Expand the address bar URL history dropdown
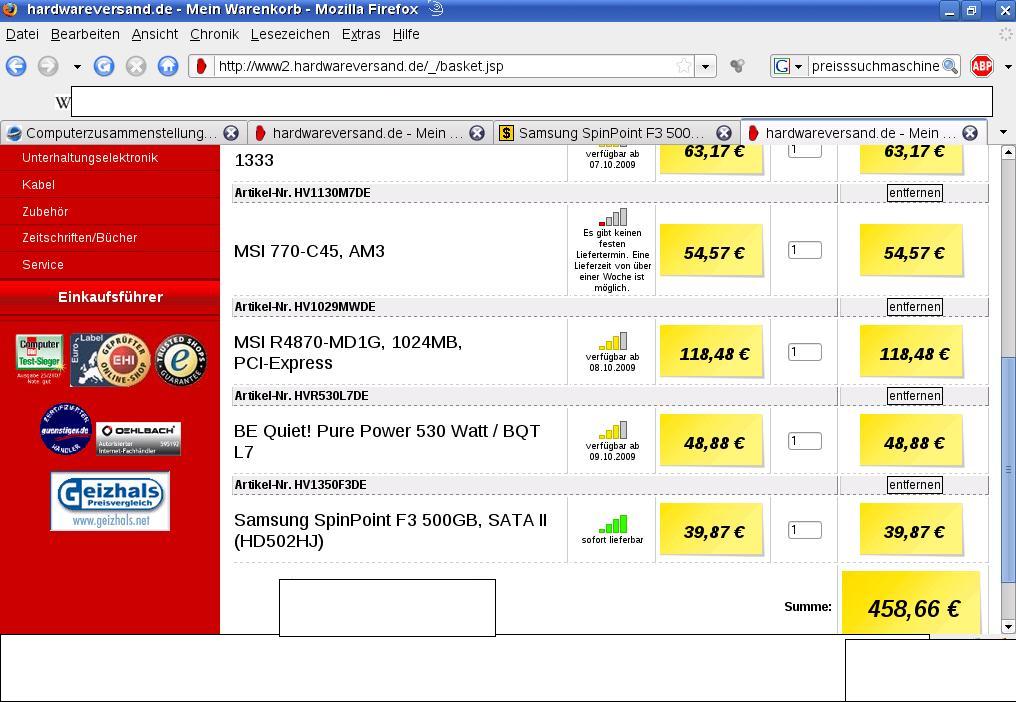This screenshot has width=1016, height=702. pos(706,66)
